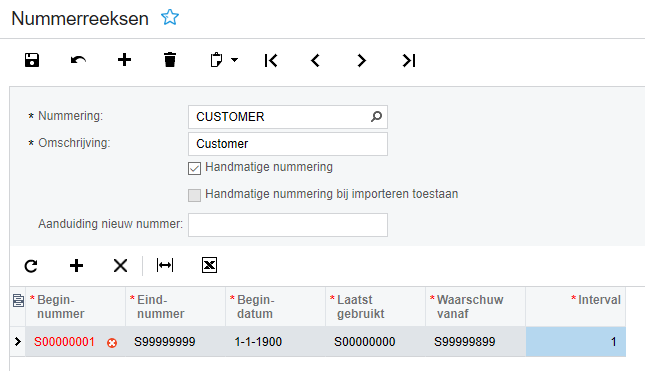Sort by the Interval column header
The height and width of the screenshot is (371, 645).
pos(575,307)
